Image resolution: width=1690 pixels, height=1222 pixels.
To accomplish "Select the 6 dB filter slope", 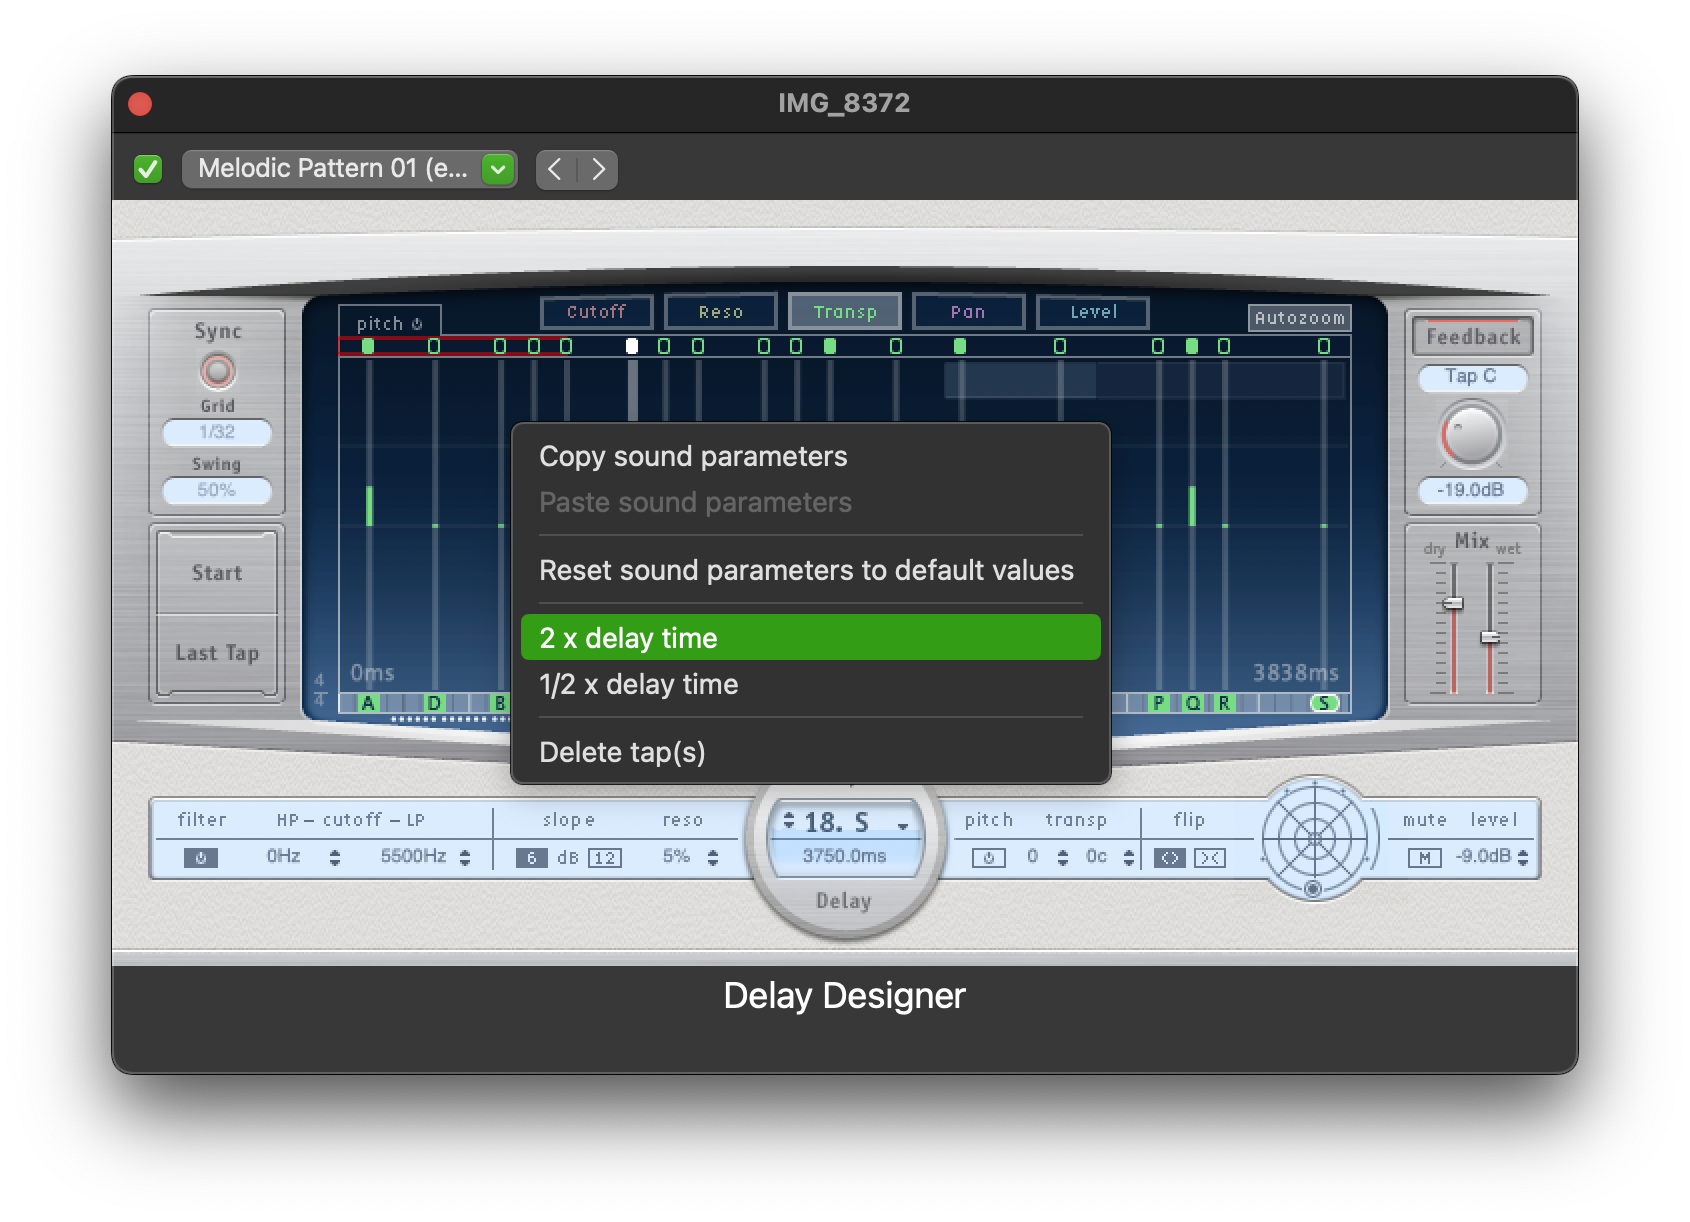I will pos(532,857).
